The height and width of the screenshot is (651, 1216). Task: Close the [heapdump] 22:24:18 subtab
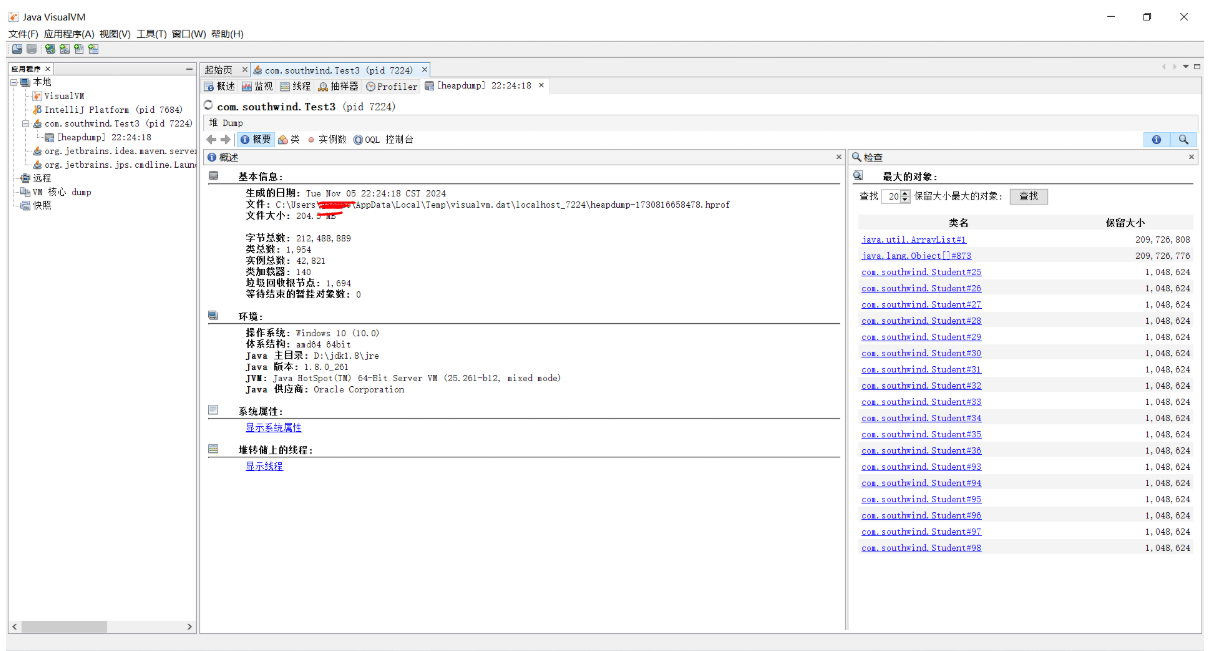click(542, 85)
